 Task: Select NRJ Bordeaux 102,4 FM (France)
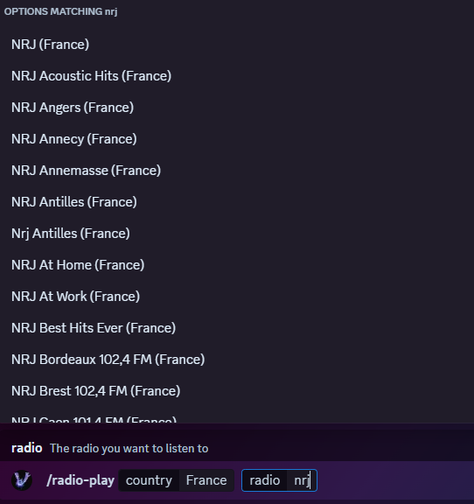tap(237, 359)
